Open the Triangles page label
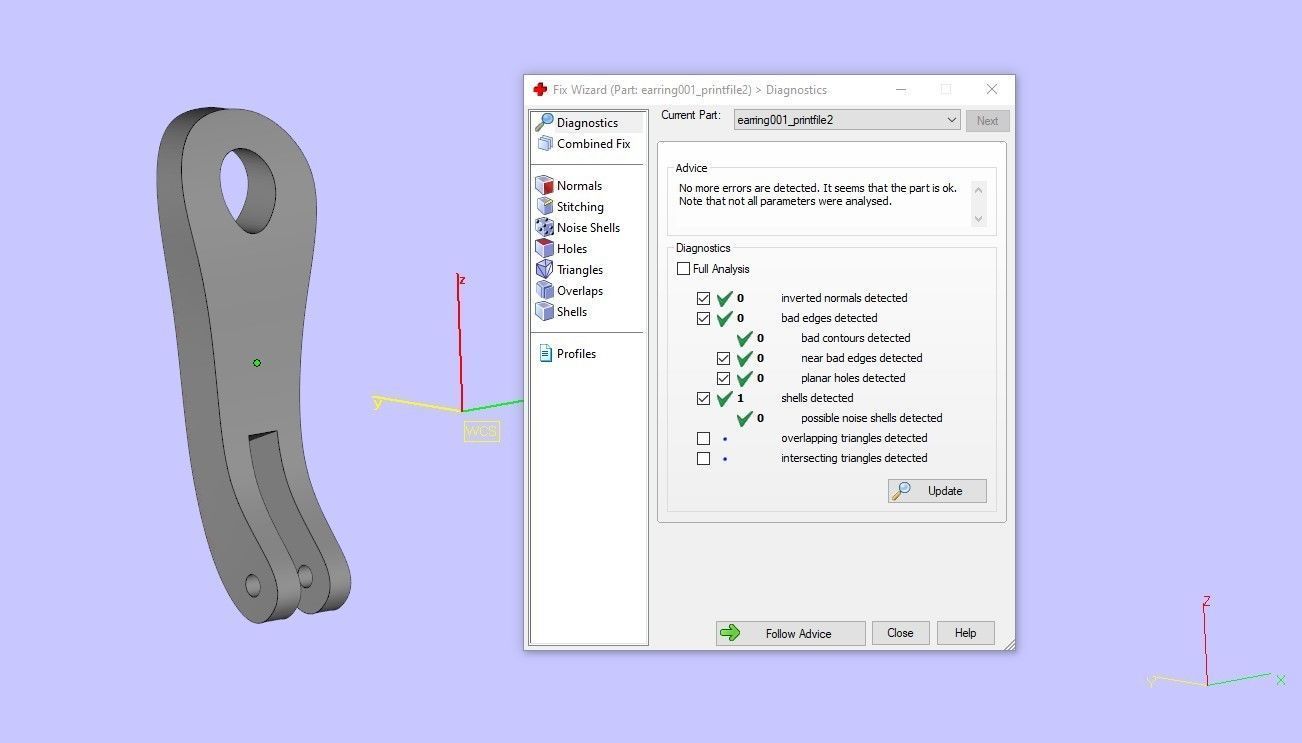Image resolution: width=1302 pixels, height=743 pixels. pos(580,270)
